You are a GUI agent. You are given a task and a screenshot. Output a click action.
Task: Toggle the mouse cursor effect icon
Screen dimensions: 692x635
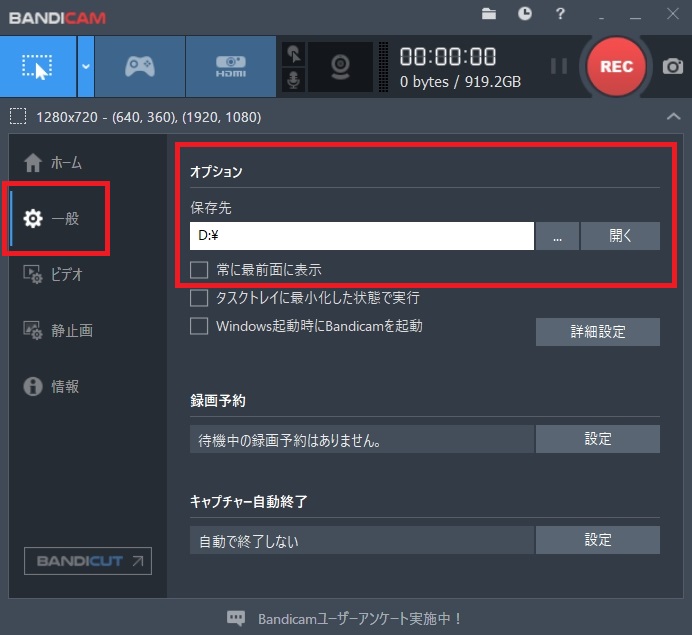(x=293, y=54)
